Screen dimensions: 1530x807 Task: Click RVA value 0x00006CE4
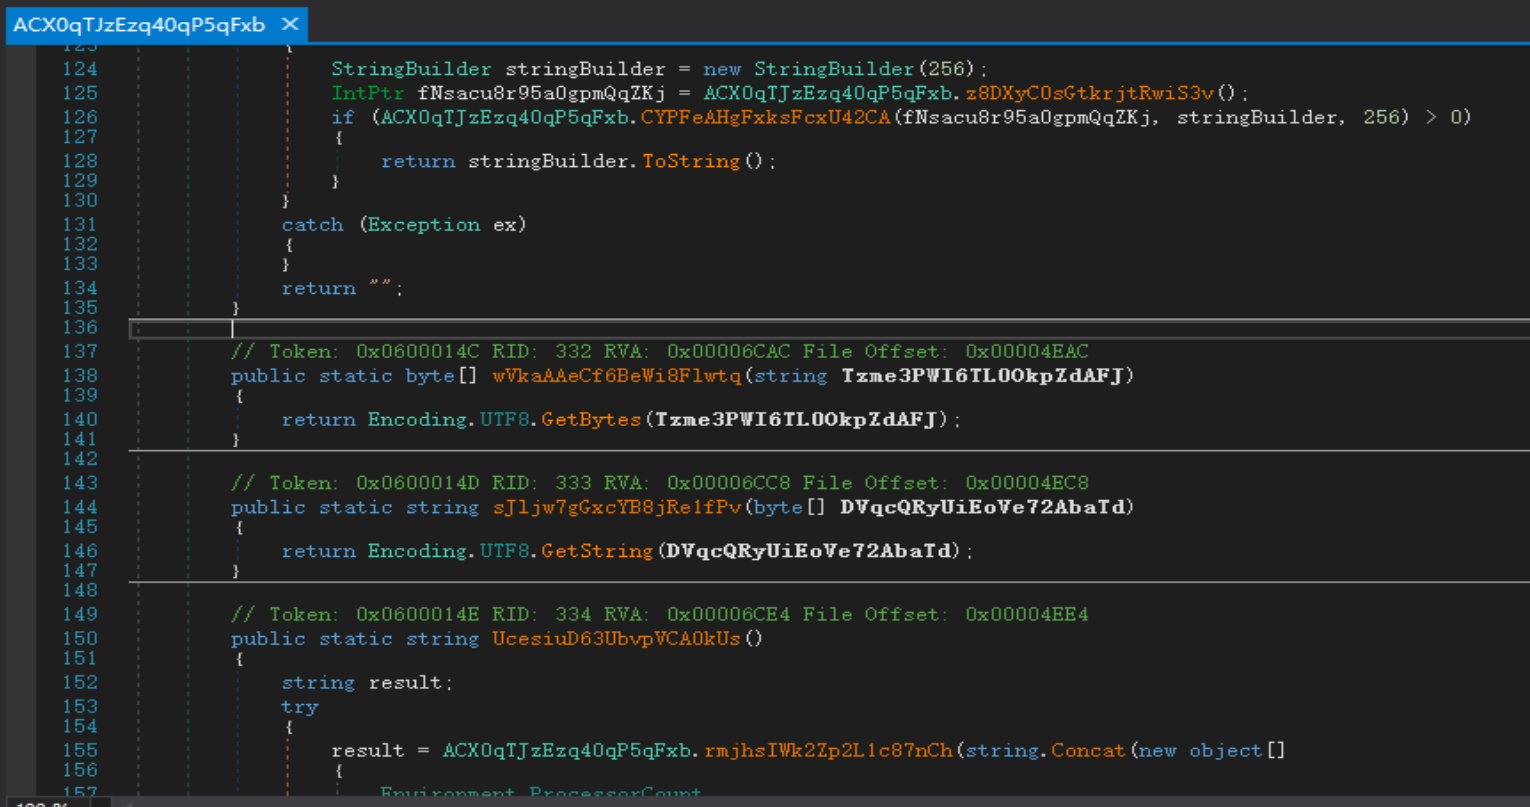(728, 615)
